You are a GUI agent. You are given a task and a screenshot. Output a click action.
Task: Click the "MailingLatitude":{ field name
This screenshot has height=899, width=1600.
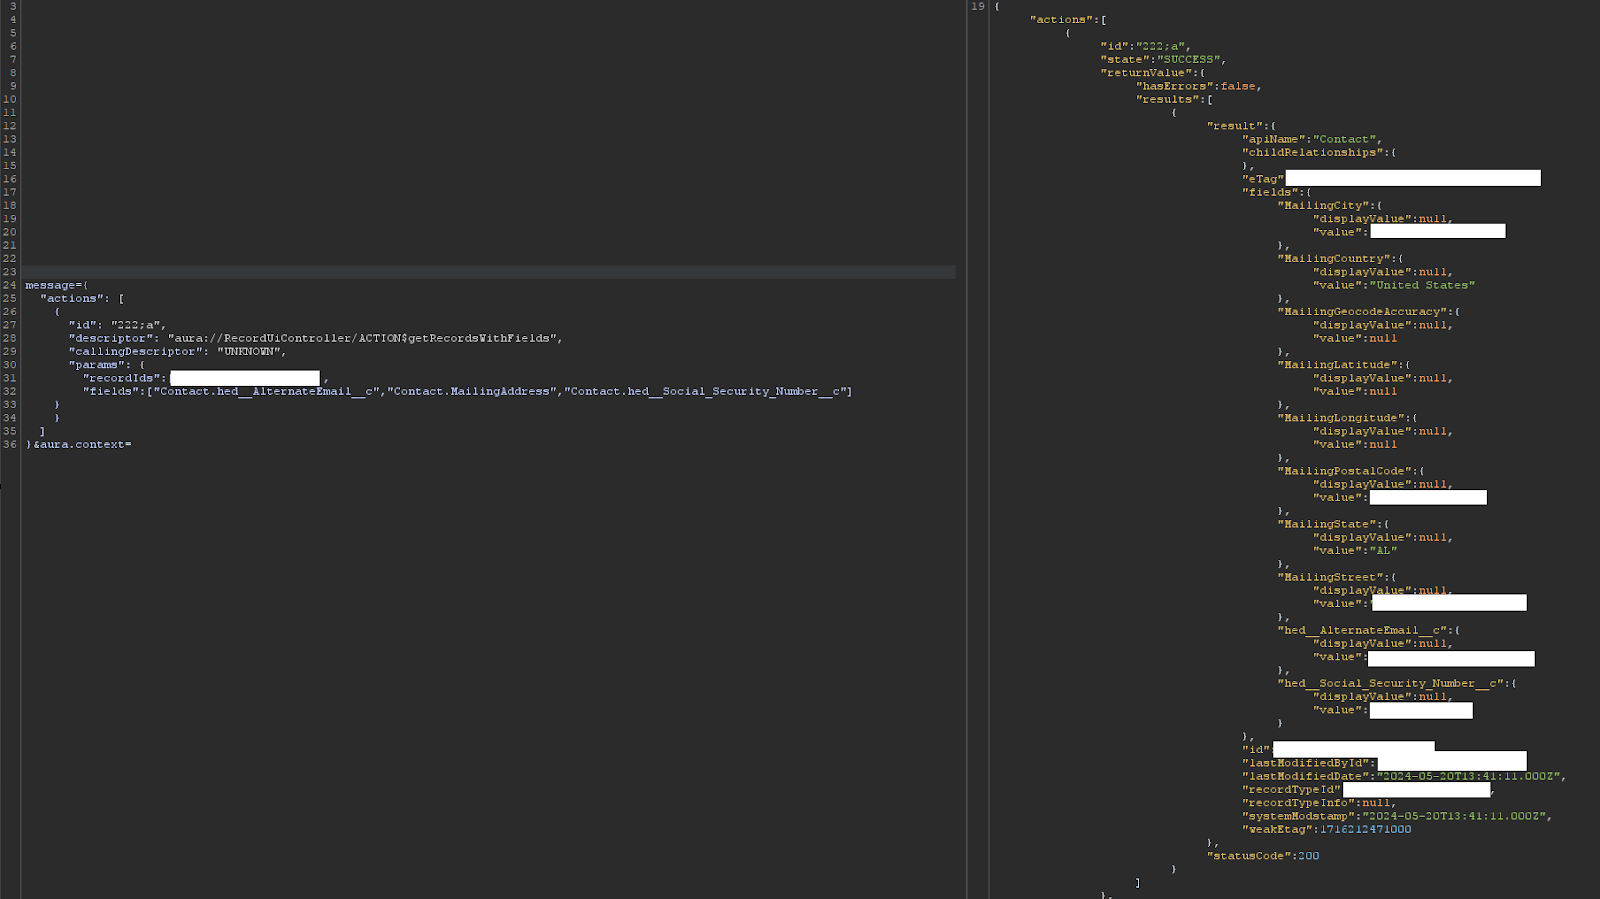coord(1344,365)
